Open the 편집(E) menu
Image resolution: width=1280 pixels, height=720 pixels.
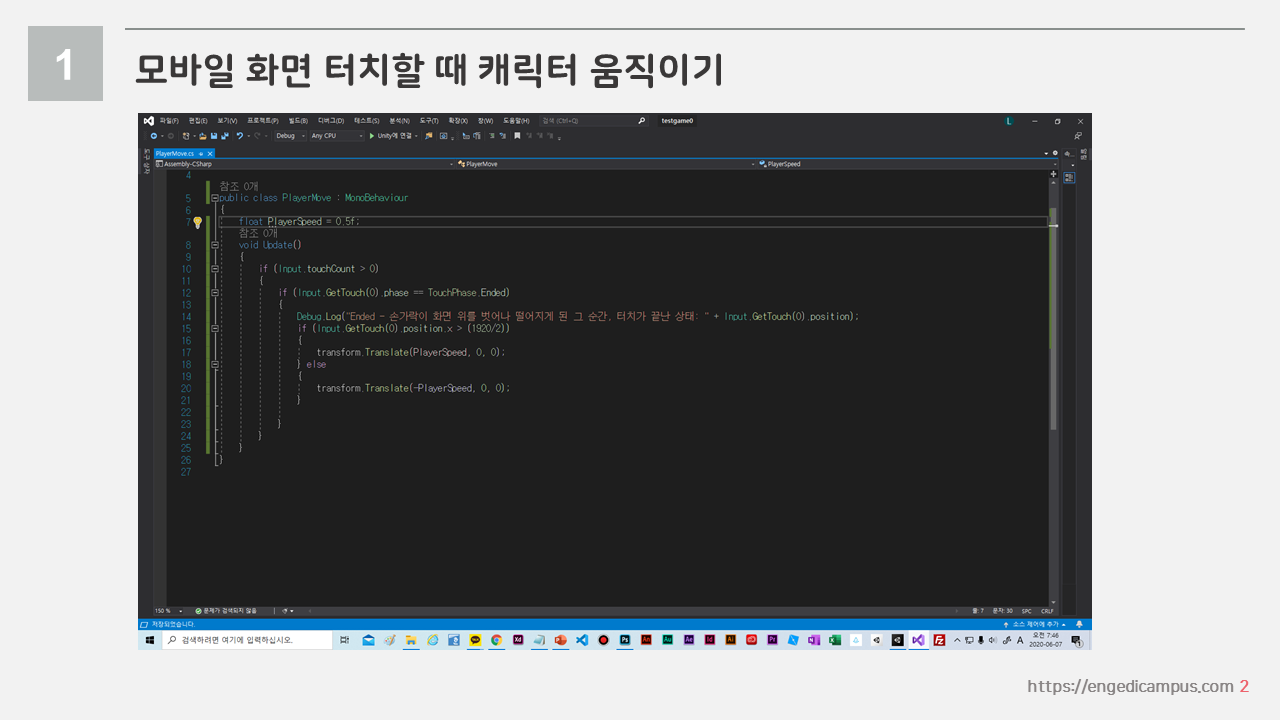click(198, 121)
